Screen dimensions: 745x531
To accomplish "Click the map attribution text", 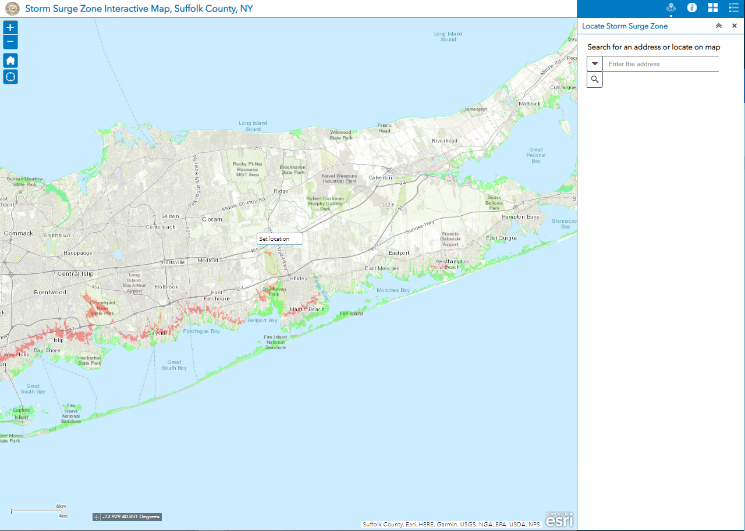I will (x=451, y=524).
